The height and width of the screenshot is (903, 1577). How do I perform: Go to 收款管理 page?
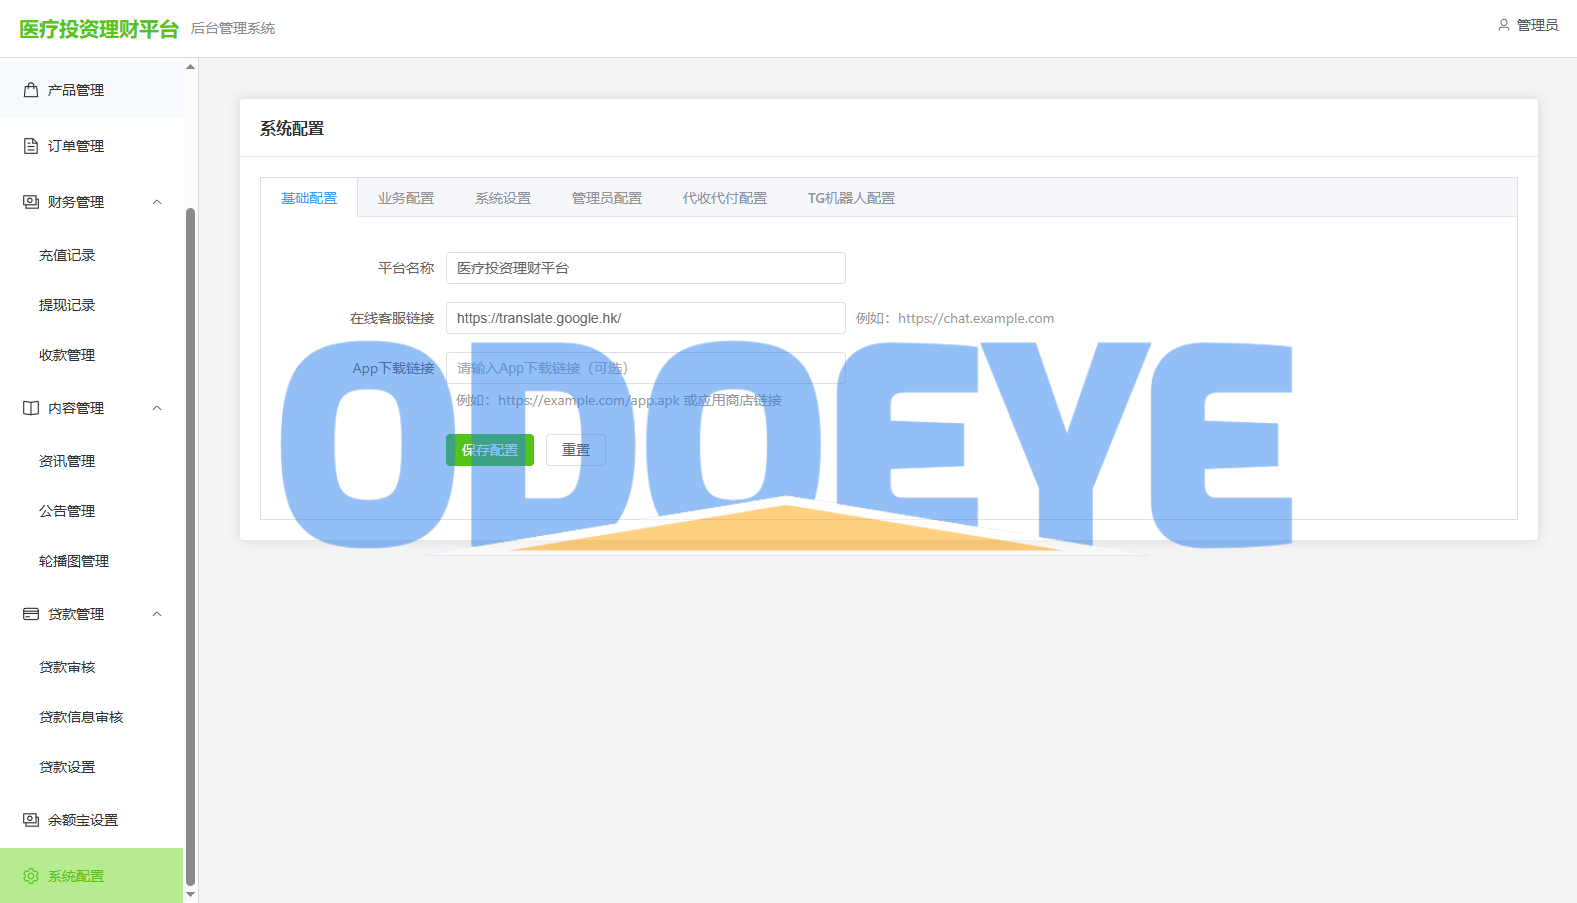click(x=92, y=355)
